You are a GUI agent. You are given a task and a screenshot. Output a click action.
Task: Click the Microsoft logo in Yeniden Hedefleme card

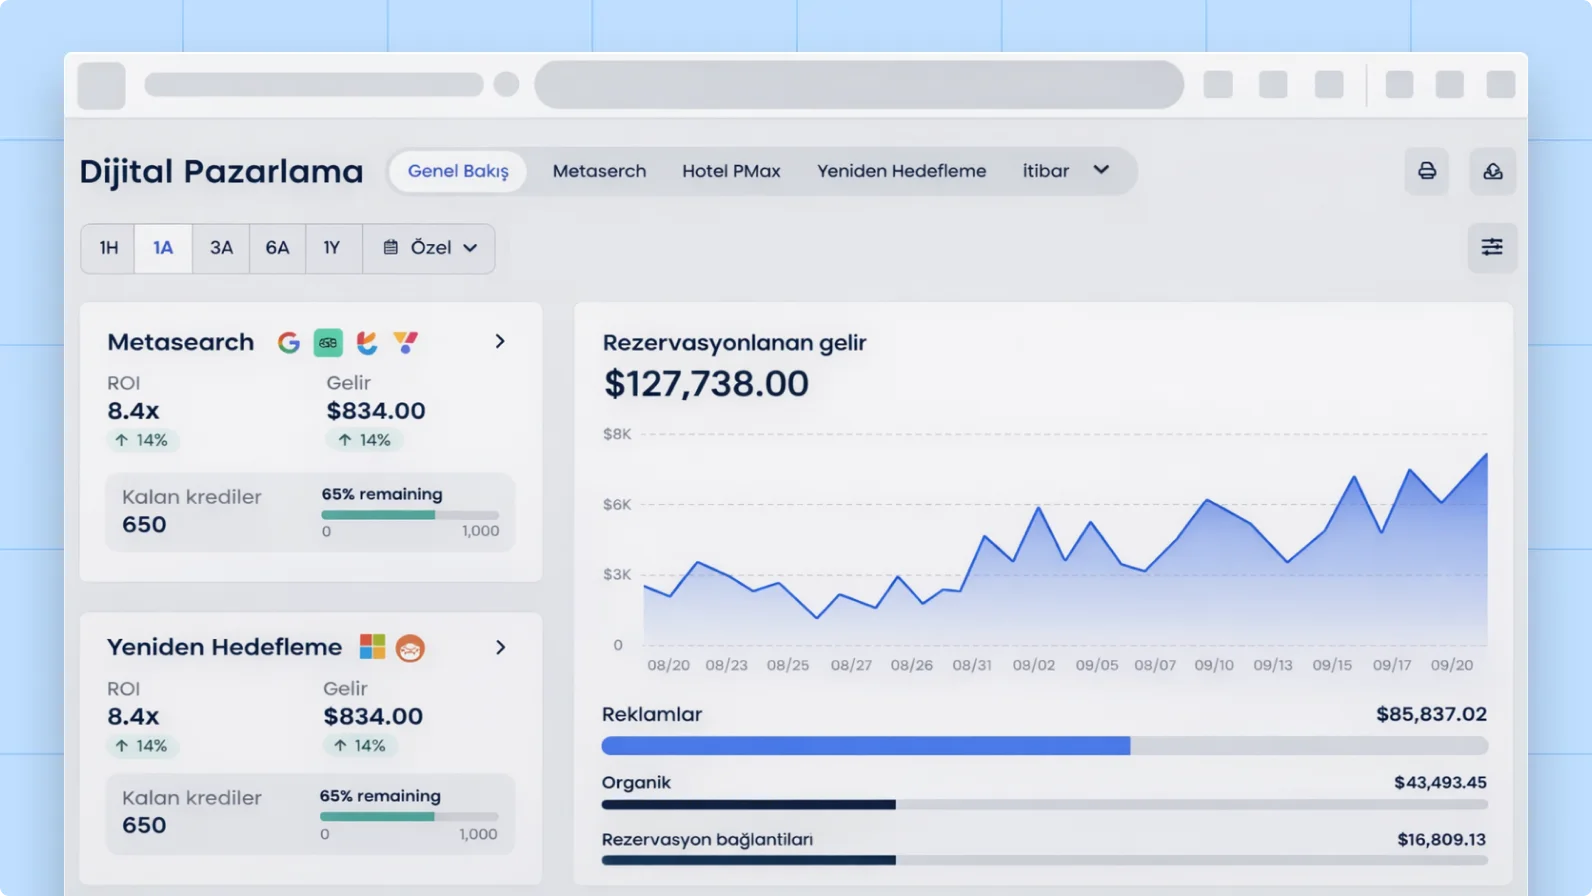pyautogui.click(x=372, y=647)
